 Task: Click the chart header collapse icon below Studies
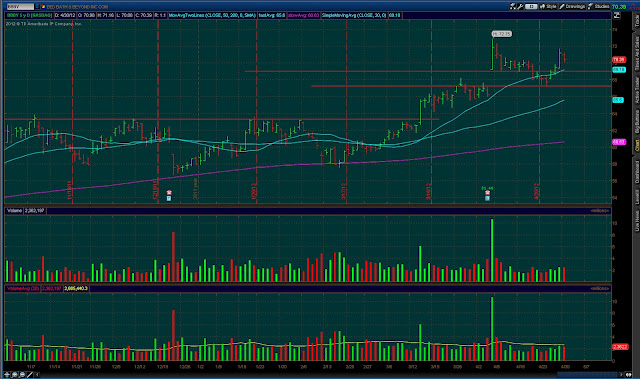pos(617,16)
